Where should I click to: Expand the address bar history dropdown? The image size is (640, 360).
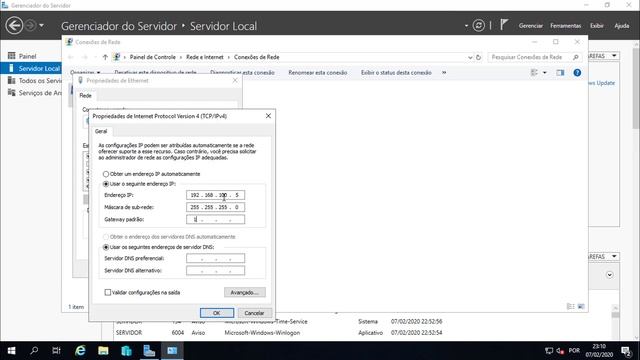point(470,58)
